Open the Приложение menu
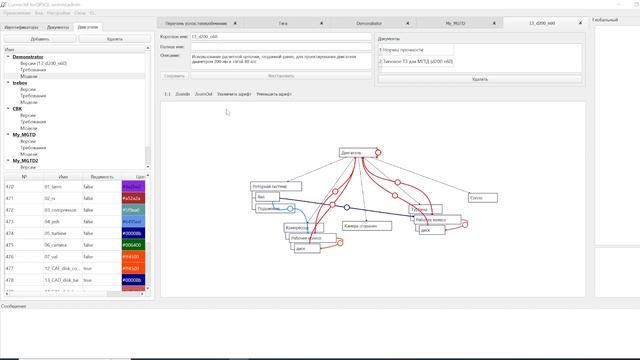 tap(17, 13)
